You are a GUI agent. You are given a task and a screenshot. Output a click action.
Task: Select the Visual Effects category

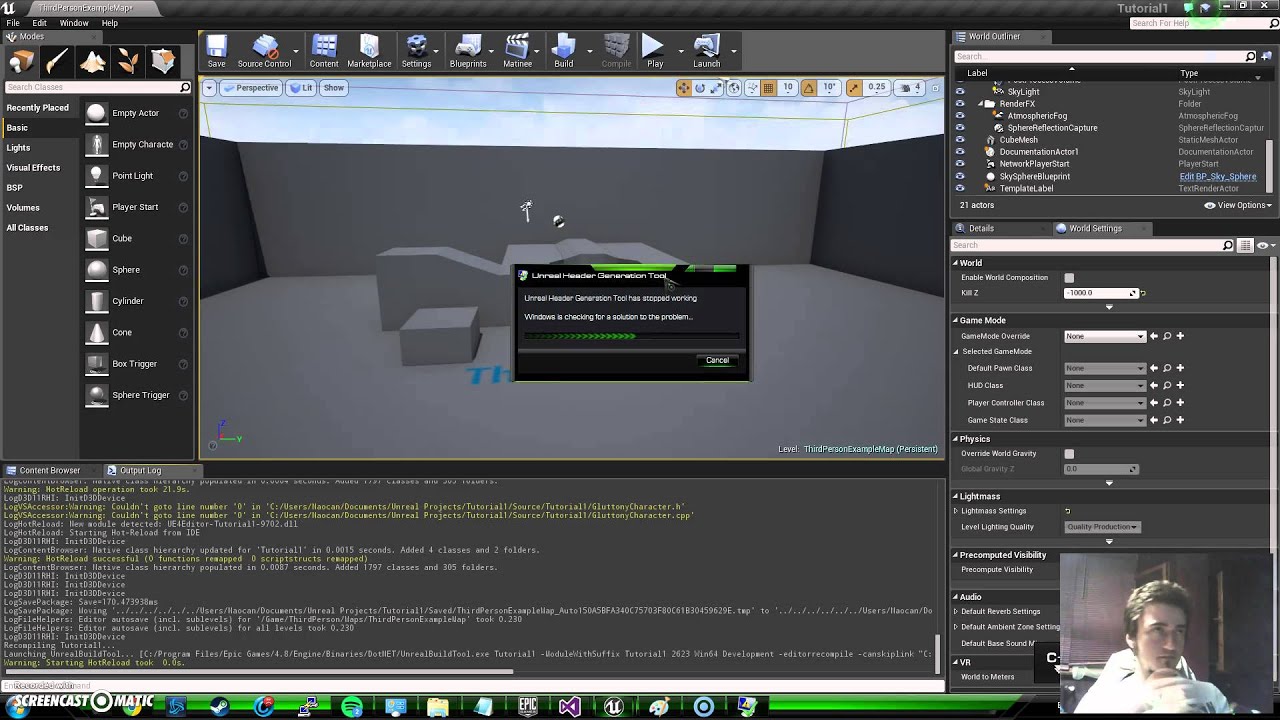[33, 168]
